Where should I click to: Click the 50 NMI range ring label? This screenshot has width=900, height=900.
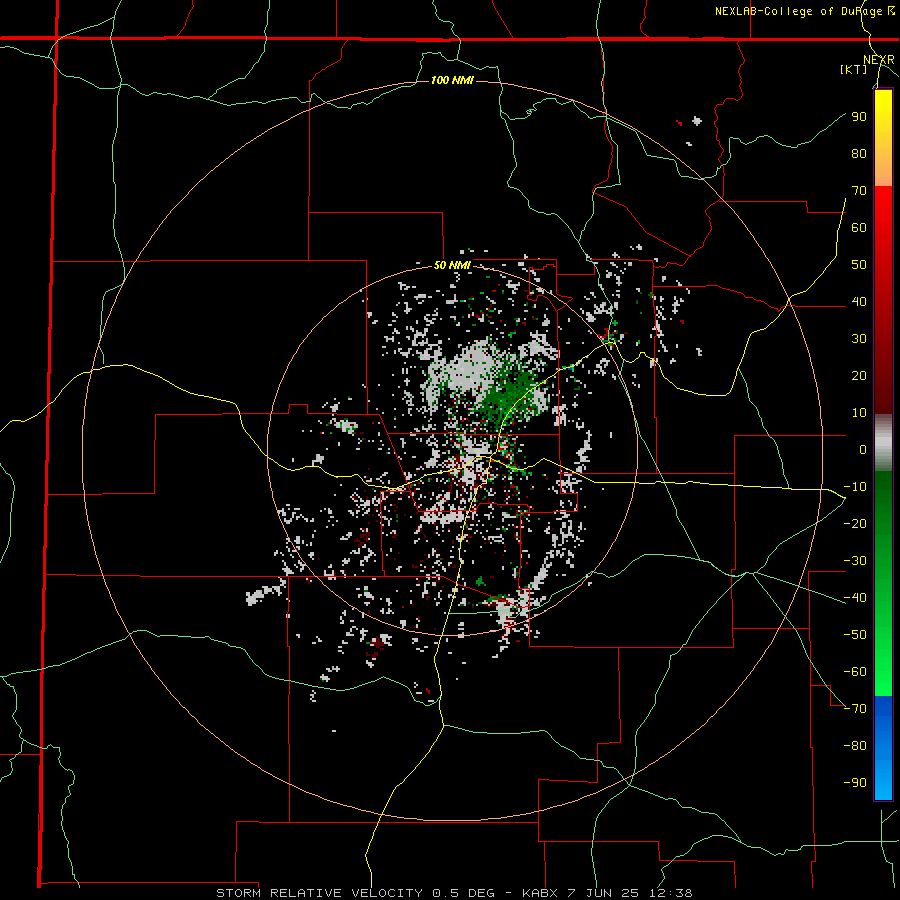[452, 265]
